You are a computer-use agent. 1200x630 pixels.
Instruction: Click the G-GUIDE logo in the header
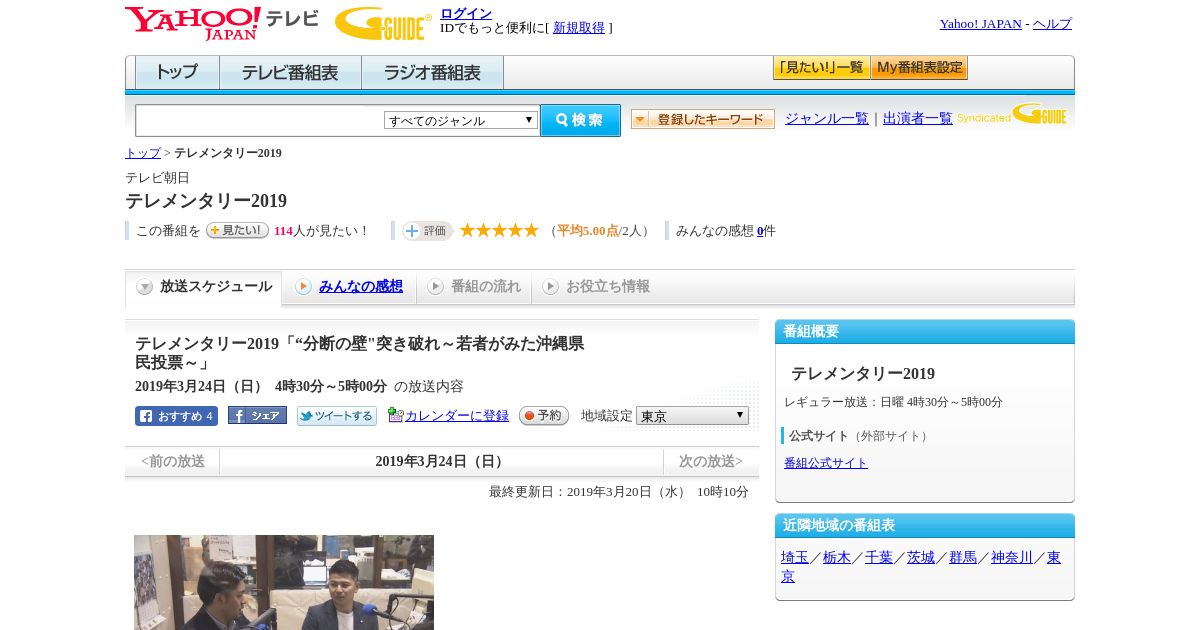pyautogui.click(x=383, y=24)
